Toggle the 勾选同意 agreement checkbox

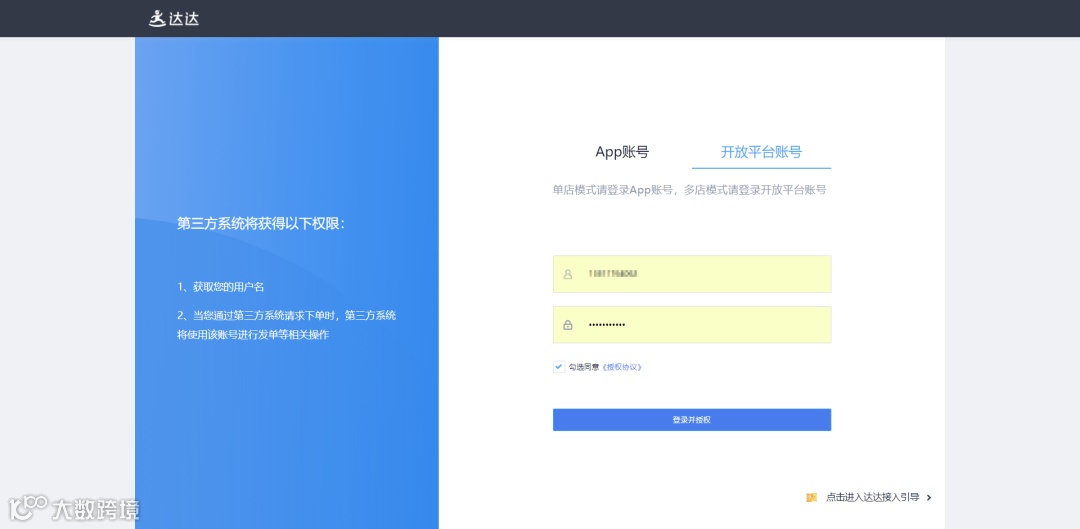click(x=559, y=367)
